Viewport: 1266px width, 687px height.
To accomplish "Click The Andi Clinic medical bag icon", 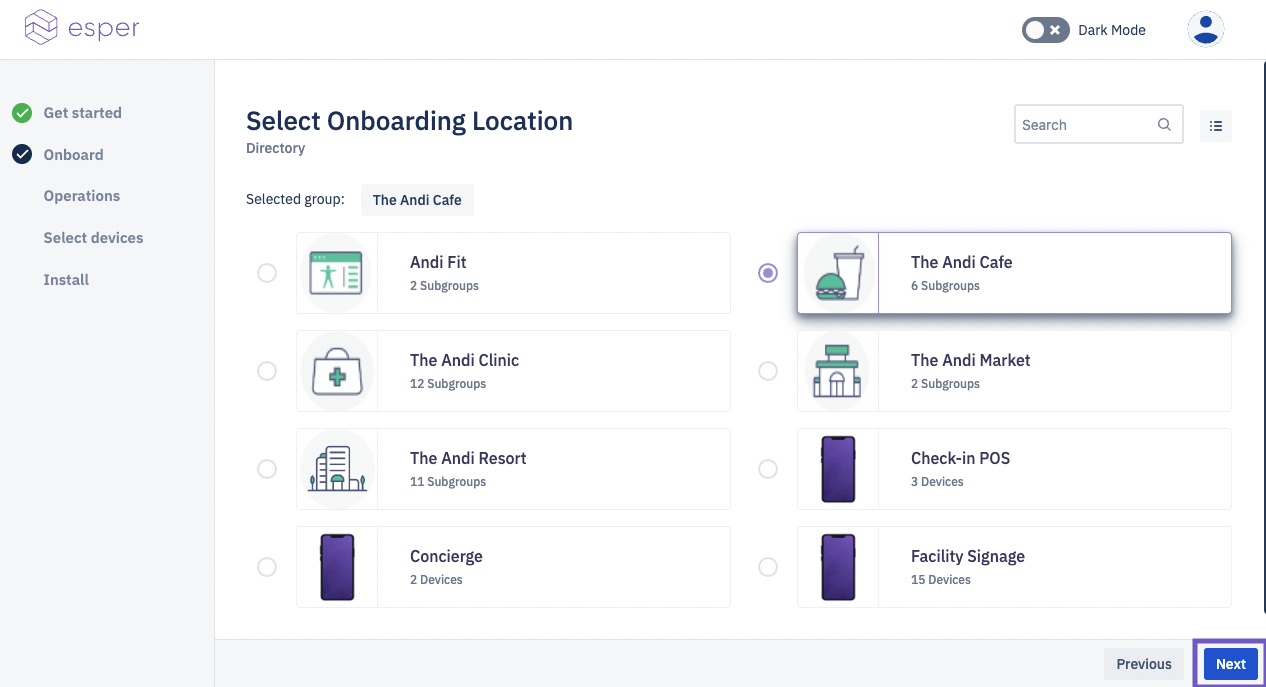I will pyautogui.click(x=336, y=371).
